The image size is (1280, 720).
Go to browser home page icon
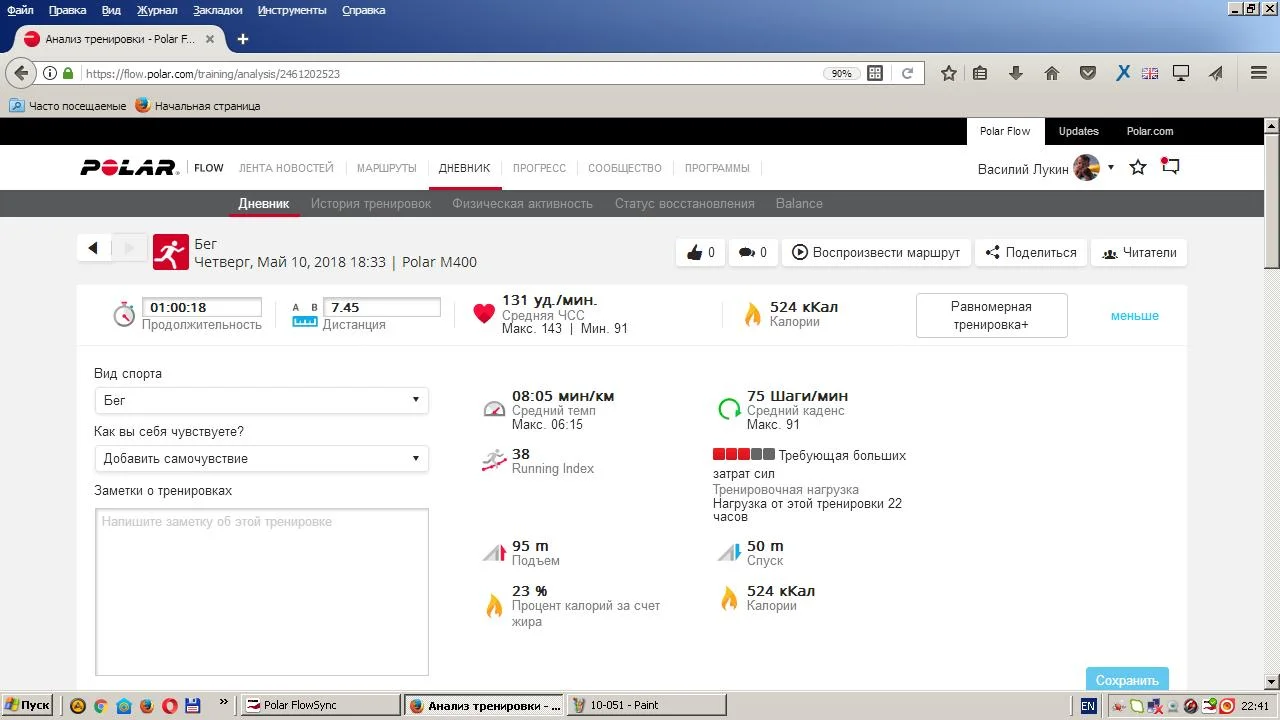(x=1052, y=73)
